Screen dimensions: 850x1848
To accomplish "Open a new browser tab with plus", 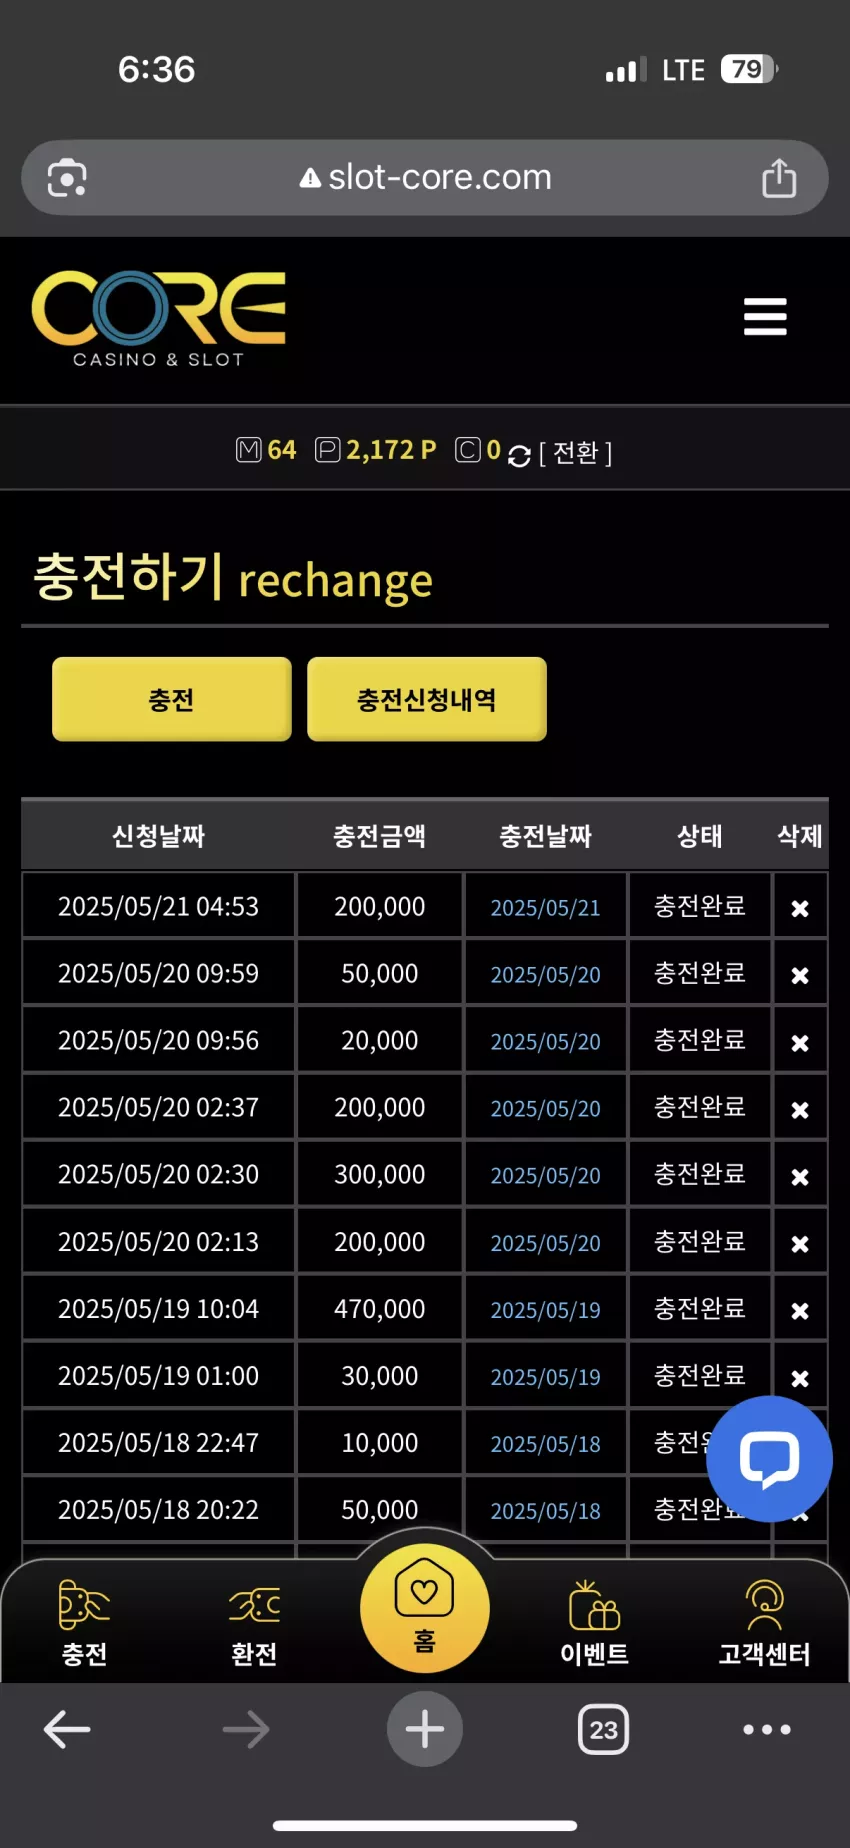I will tap(425, 1729).
